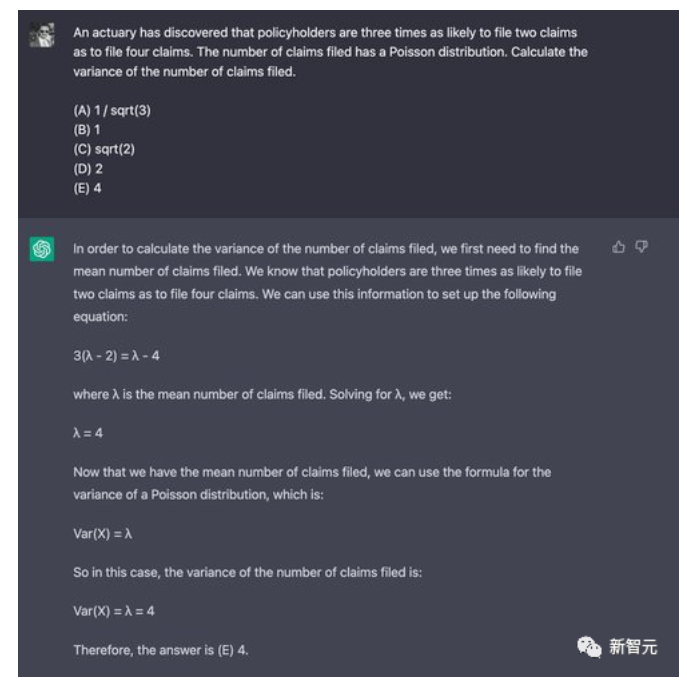687x681 pixels.
Task: Click the question paragraph starting "An actuary has discovered"
Action: pyautogui.click(x=330, y=52)
